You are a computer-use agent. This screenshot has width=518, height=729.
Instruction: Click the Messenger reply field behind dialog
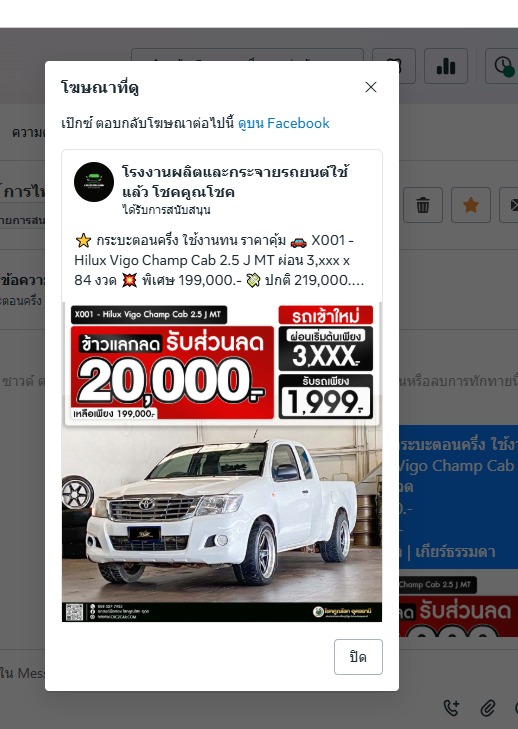tap(22, 673)
